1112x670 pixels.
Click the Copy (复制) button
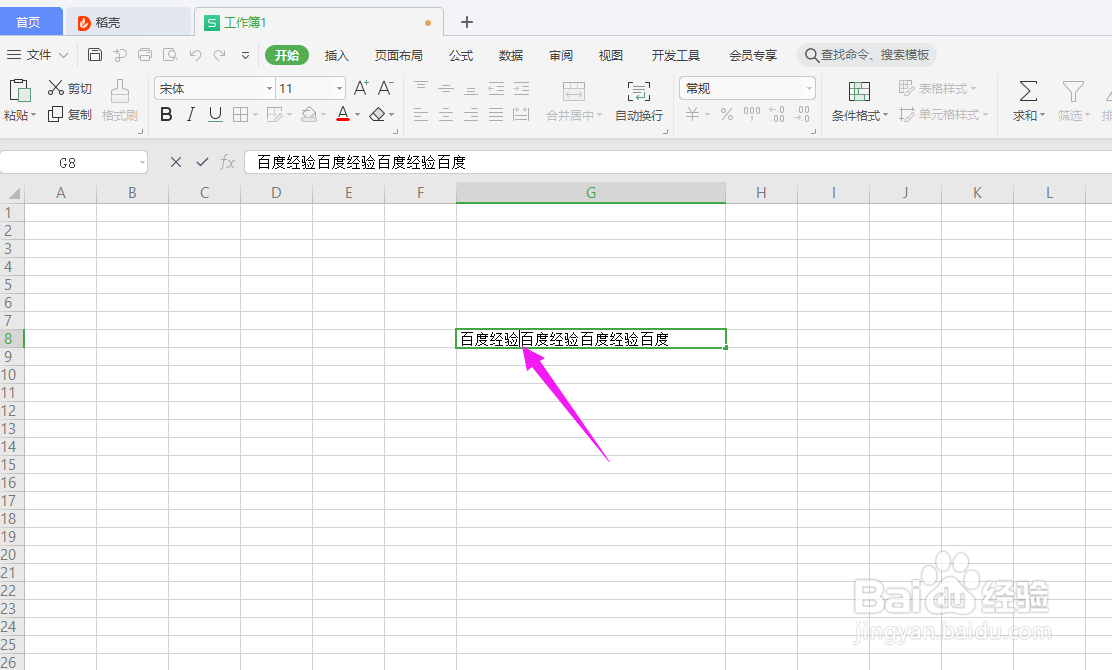point(70,114)
